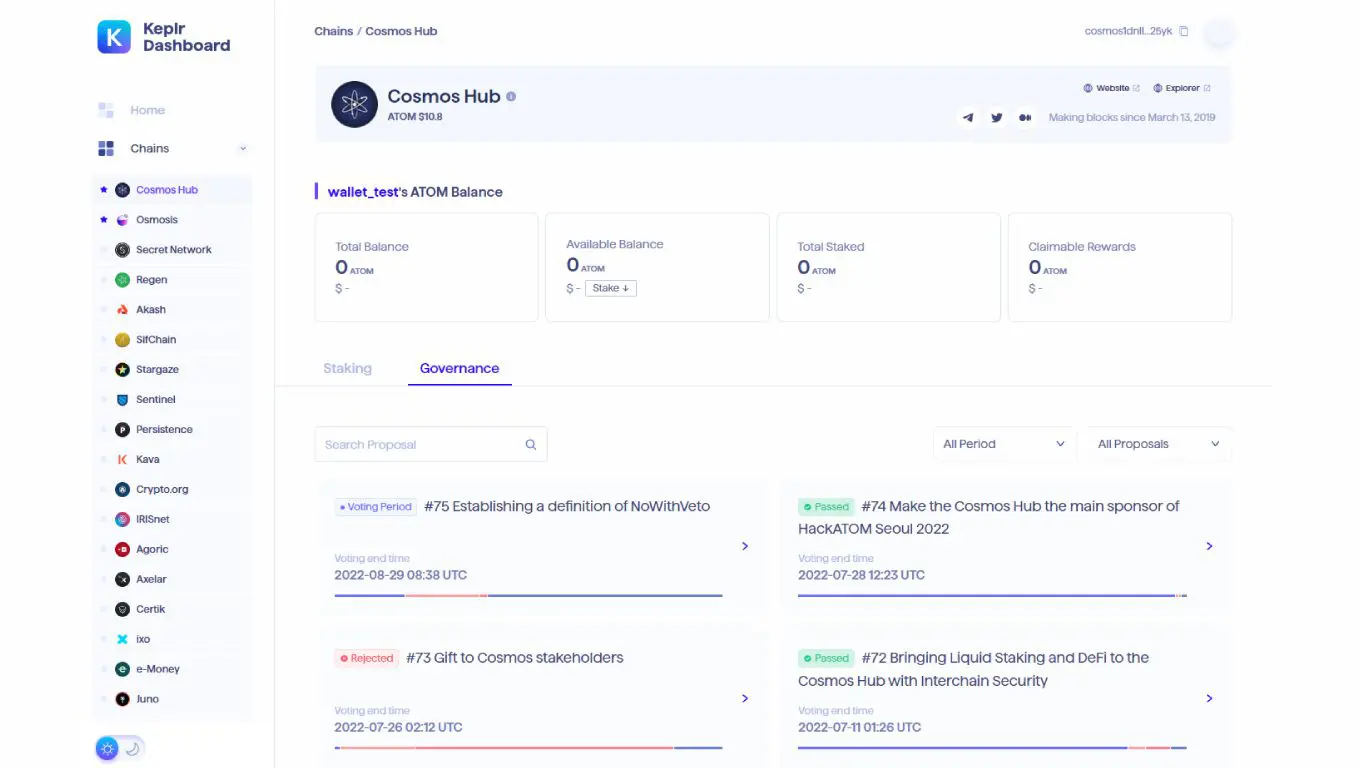
Task: Click Chains breadcrumb link
Action: 333,31
